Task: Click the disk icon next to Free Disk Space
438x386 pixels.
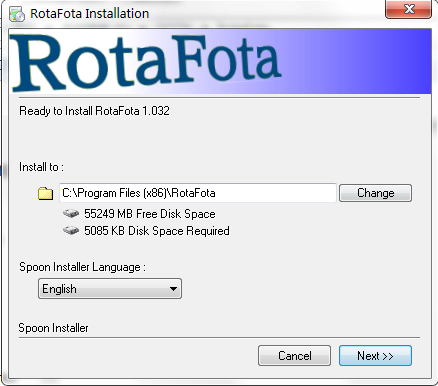Action: click(x=71, y=213)
